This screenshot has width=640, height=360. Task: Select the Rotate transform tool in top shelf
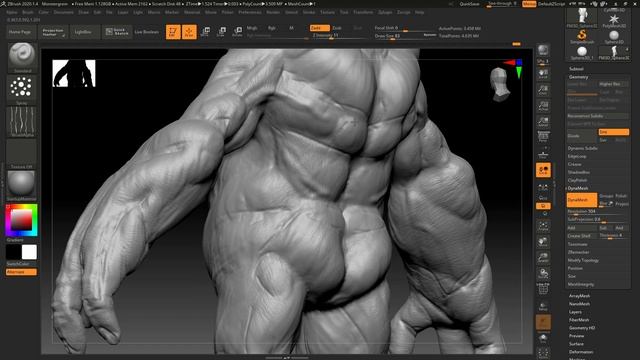pyautogui.click(x=237, y=32)
